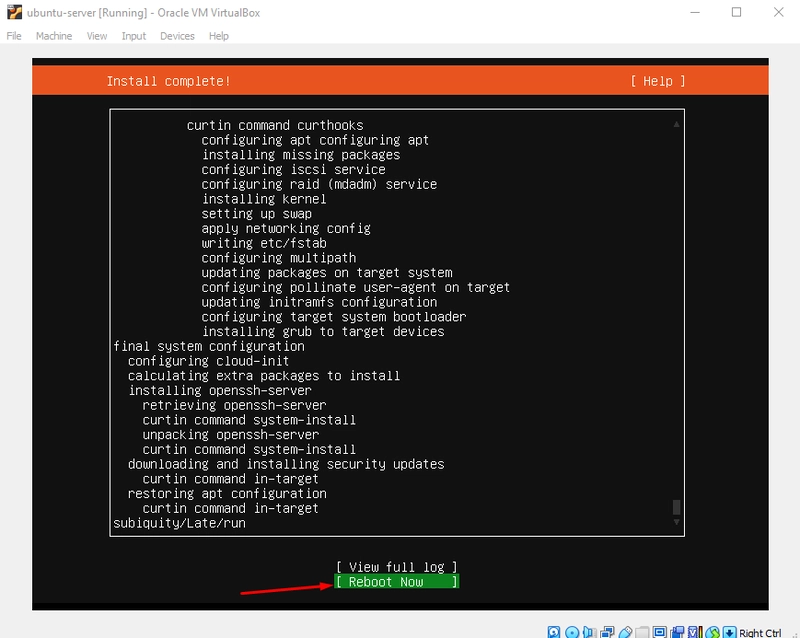This screenshot has width=800, height=638.
Task: Click the installing missing packages line
Action: [301, 155]
